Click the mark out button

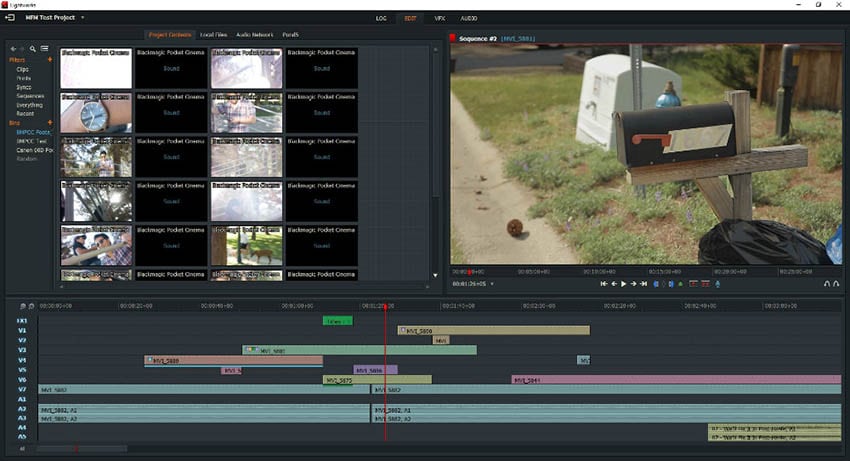tap(671, 284)
